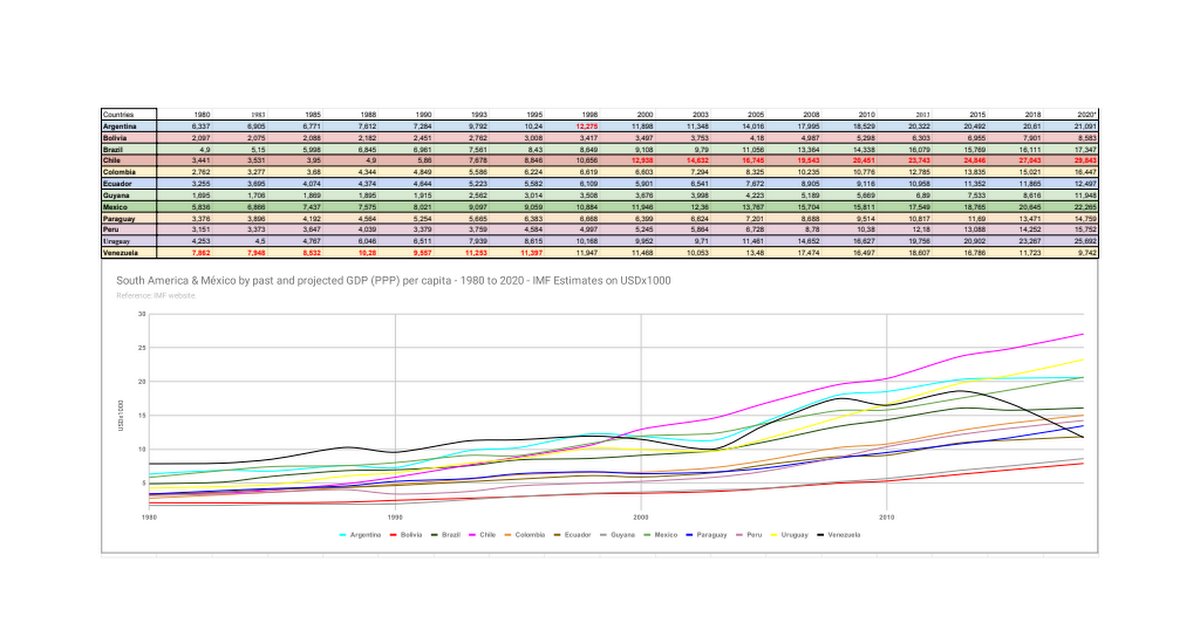Click the Uruguay legend entry

793,535
